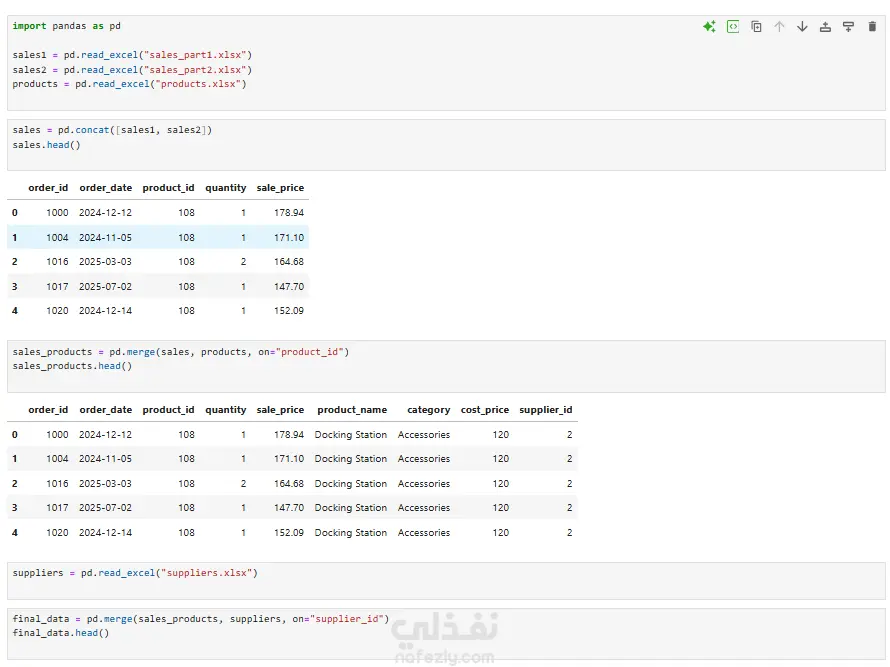The height and width of the screenshot is (667, 890).
Task: Move the cell up with the arrow
Action: click(x=779, y=27)
